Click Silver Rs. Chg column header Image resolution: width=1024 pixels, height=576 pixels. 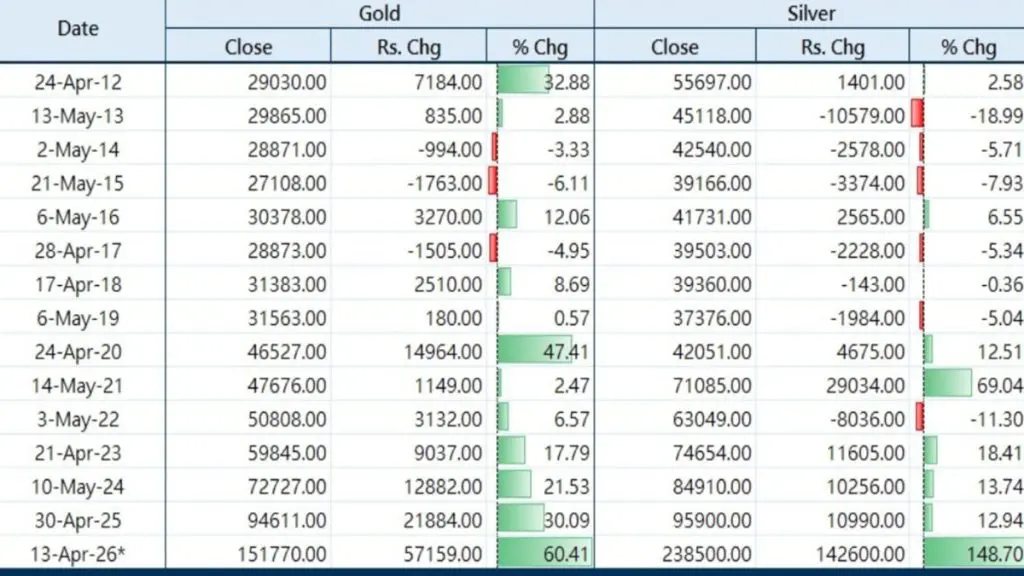(x=833, y=46)
